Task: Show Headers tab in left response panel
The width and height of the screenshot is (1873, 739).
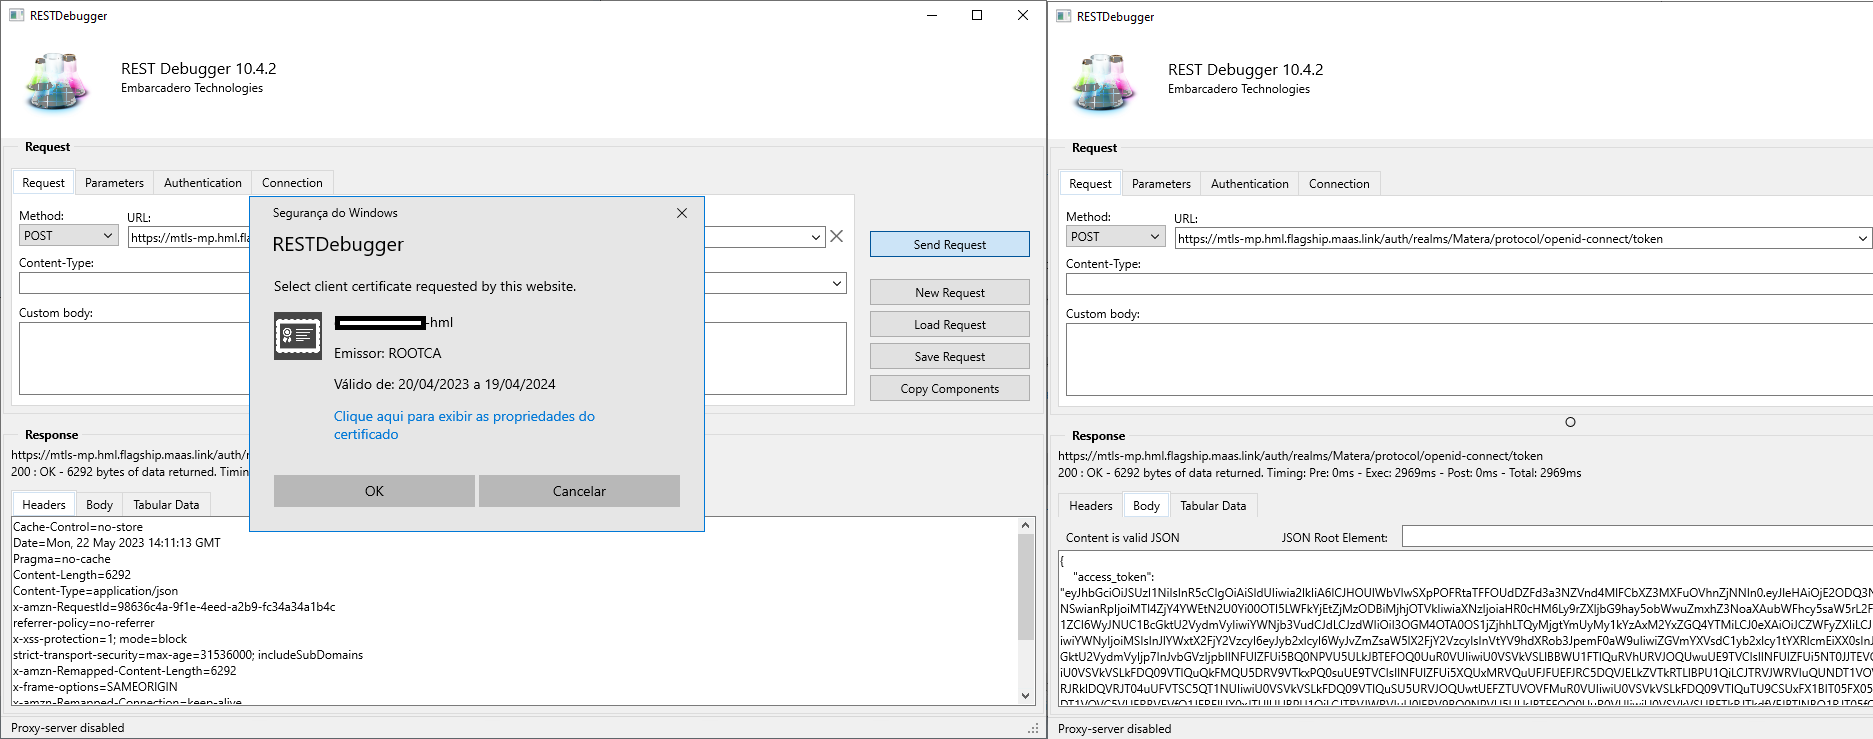Action: pyautogui.click(x=44, y=505)
